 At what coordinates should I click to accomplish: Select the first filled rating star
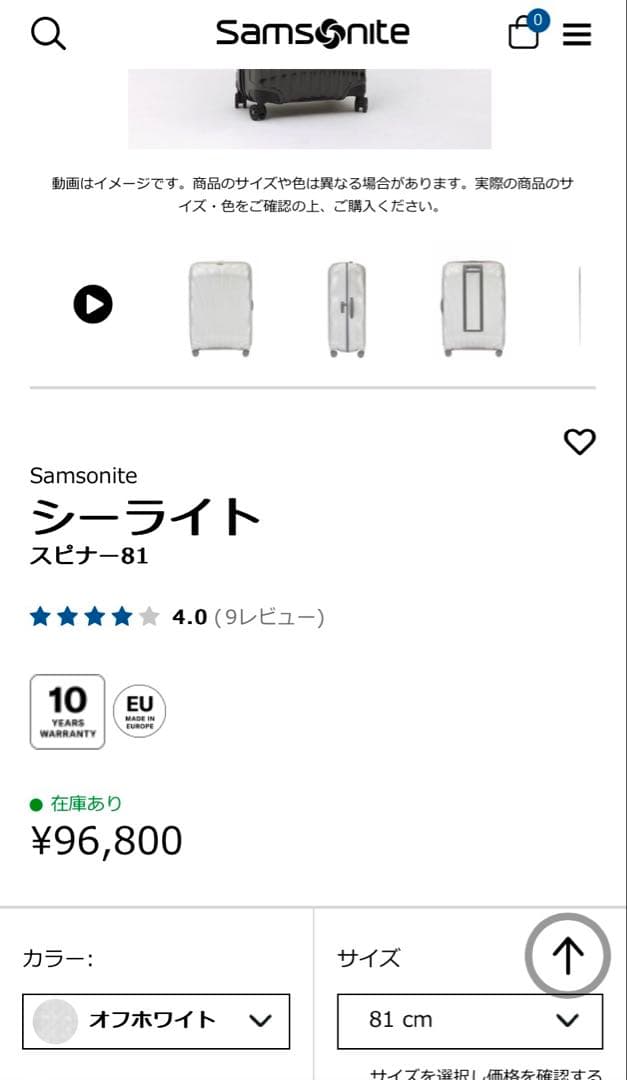[x=40, y=617]
